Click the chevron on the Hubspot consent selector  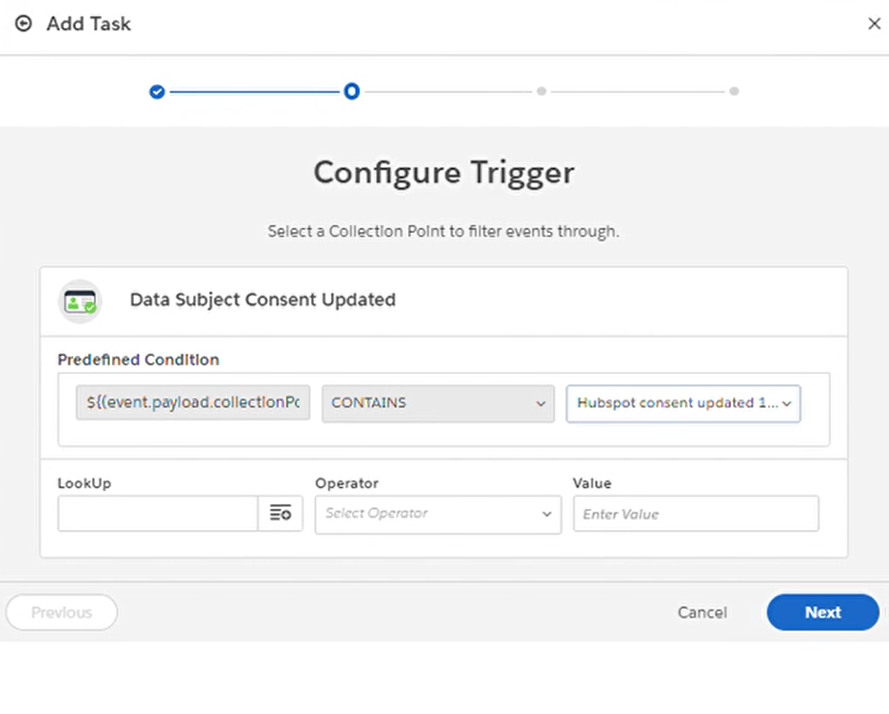tap(786, 403)
